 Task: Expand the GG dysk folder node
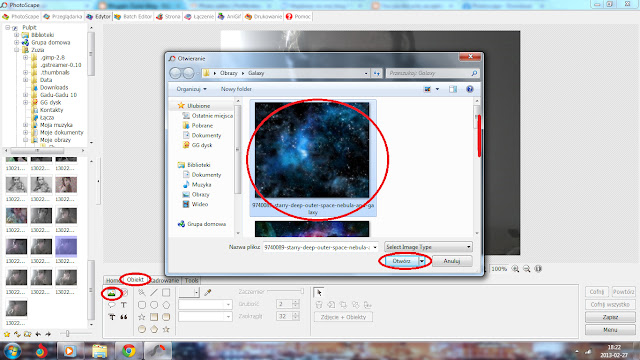[25, 102]
